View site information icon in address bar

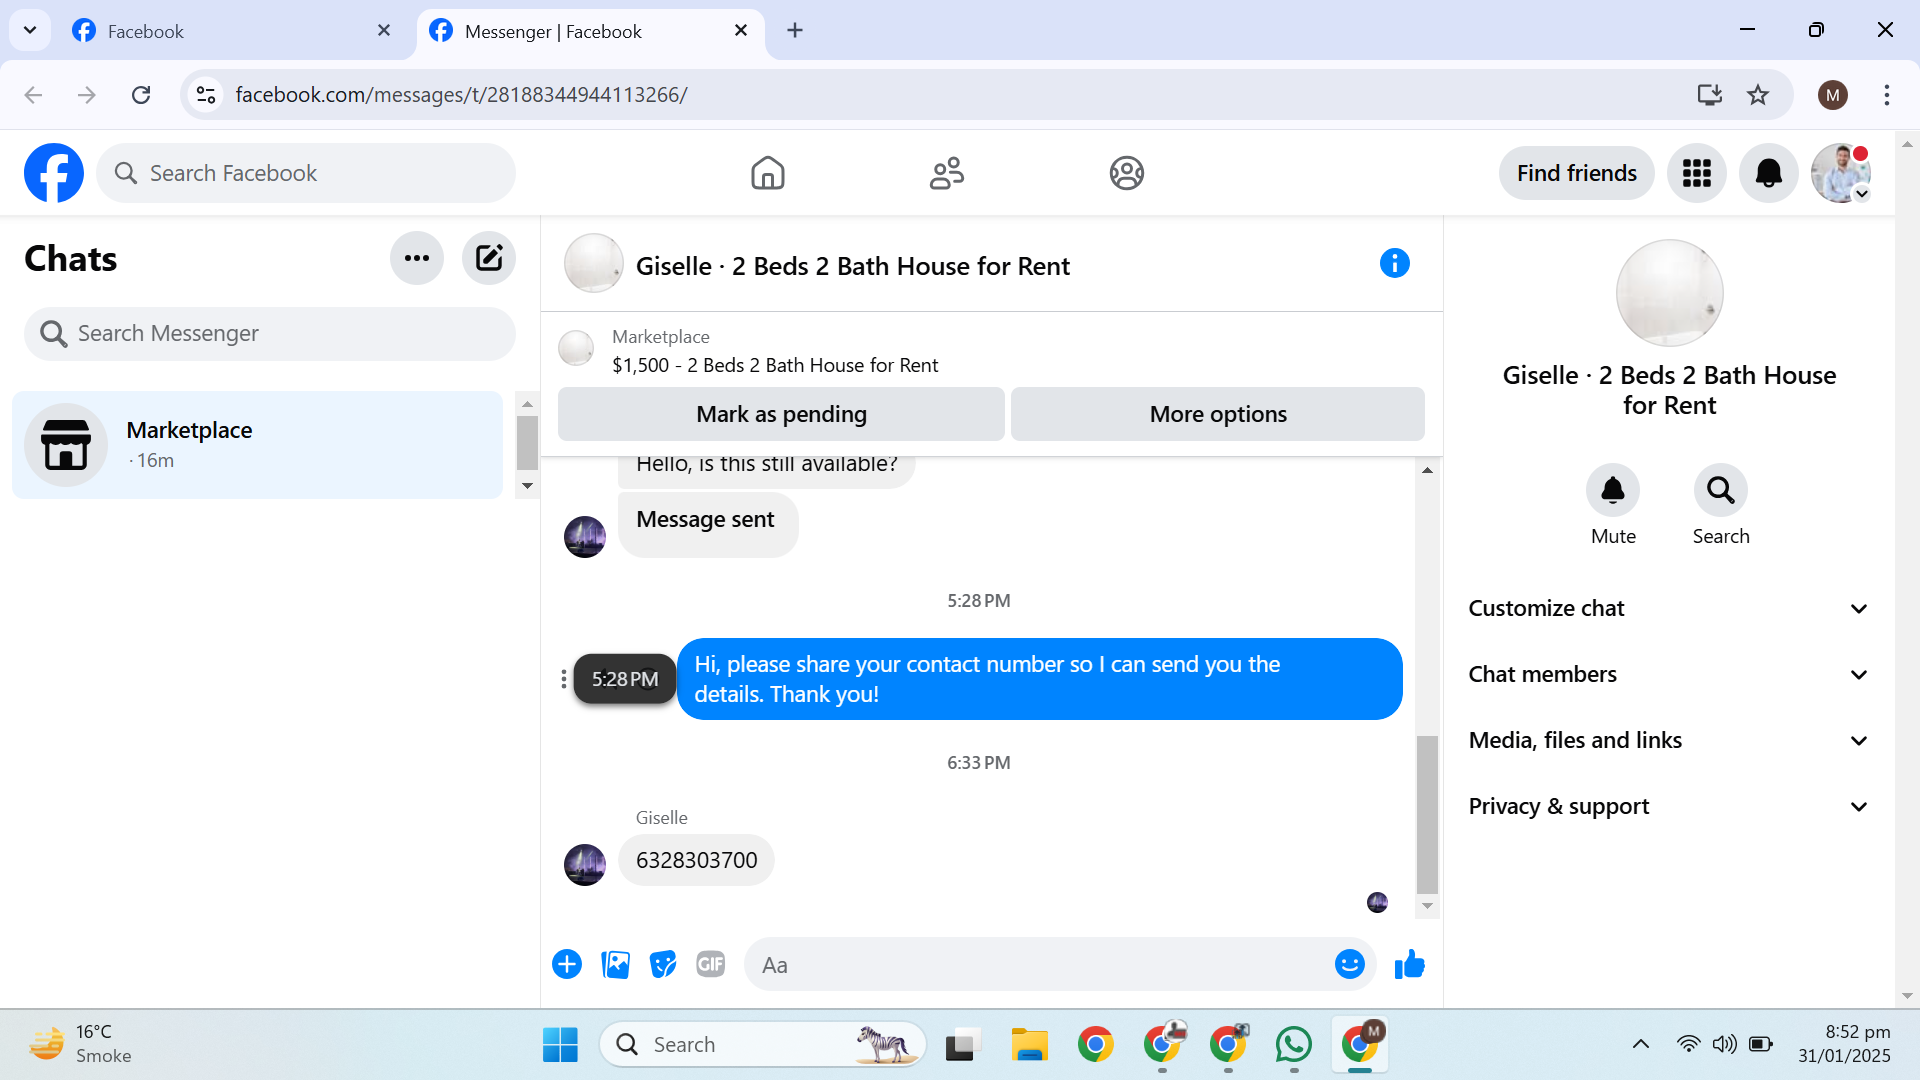coord(206,95)
